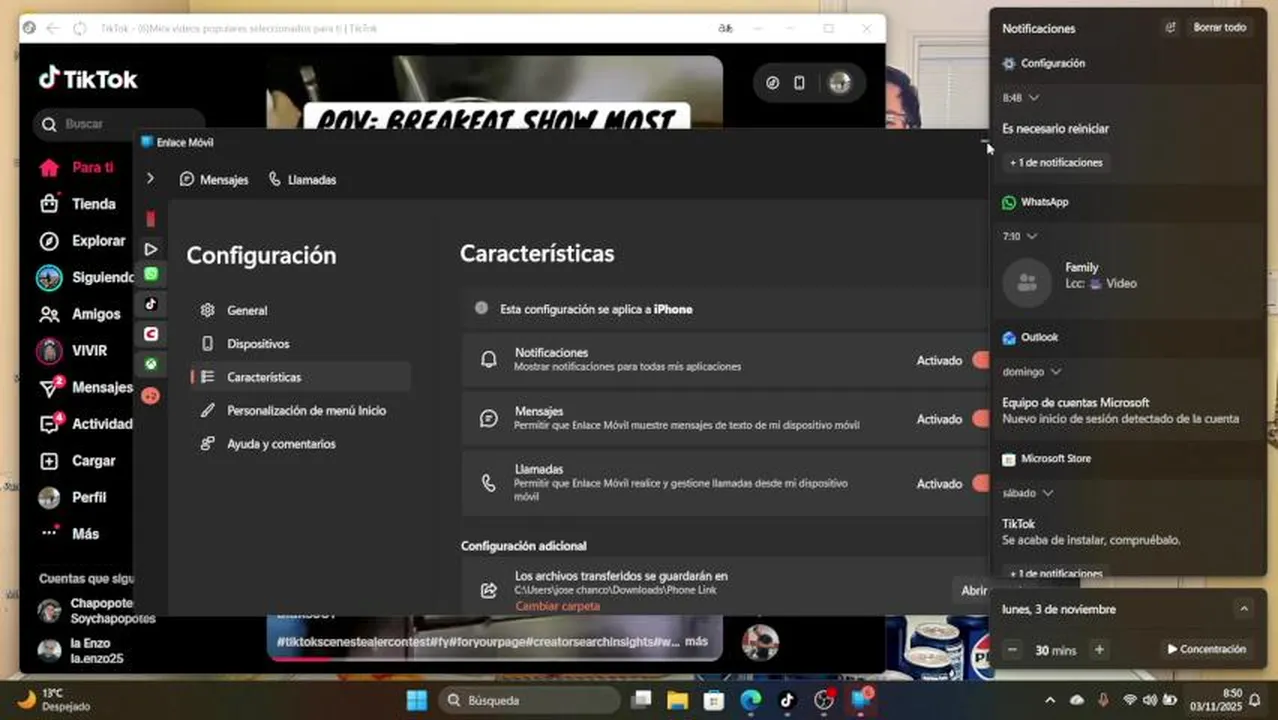Expand the Enlace Móvil side panel chevron
The image size is (1278, 720).
pos(150,178)
